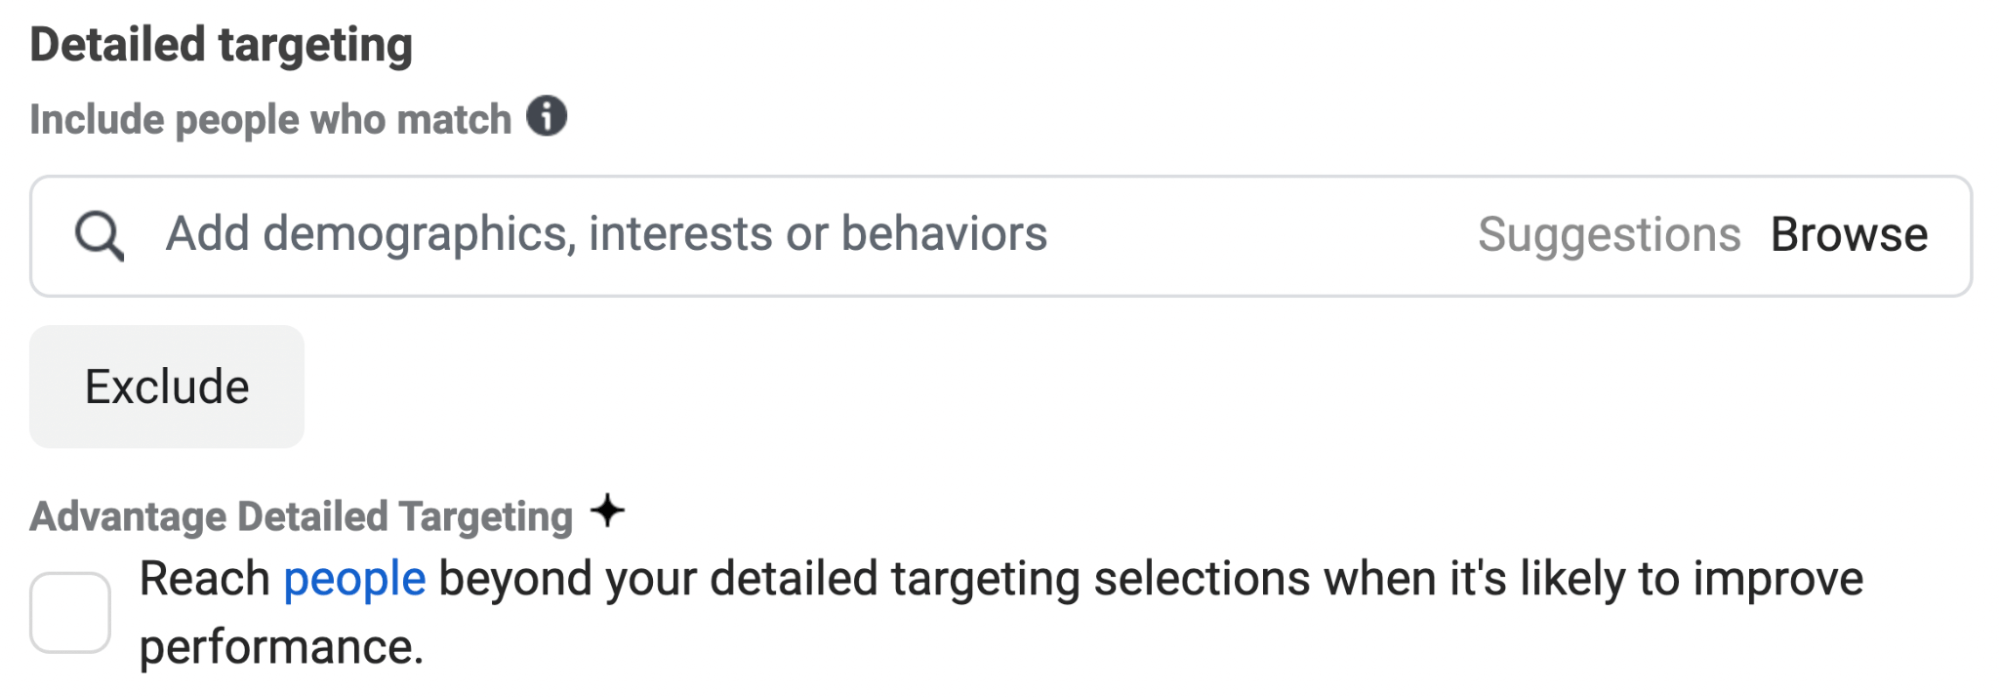This screenshot has height=698, width=1999.
Task: Click the info icon beside Include people who match
Action: (x=546, y=117)
